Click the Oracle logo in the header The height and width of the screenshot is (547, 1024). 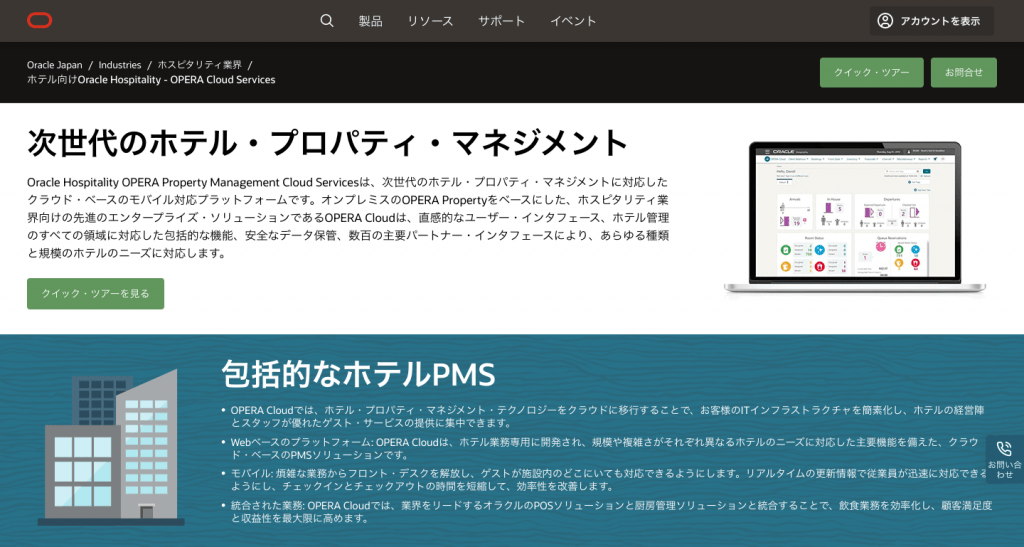click(40, 20)
